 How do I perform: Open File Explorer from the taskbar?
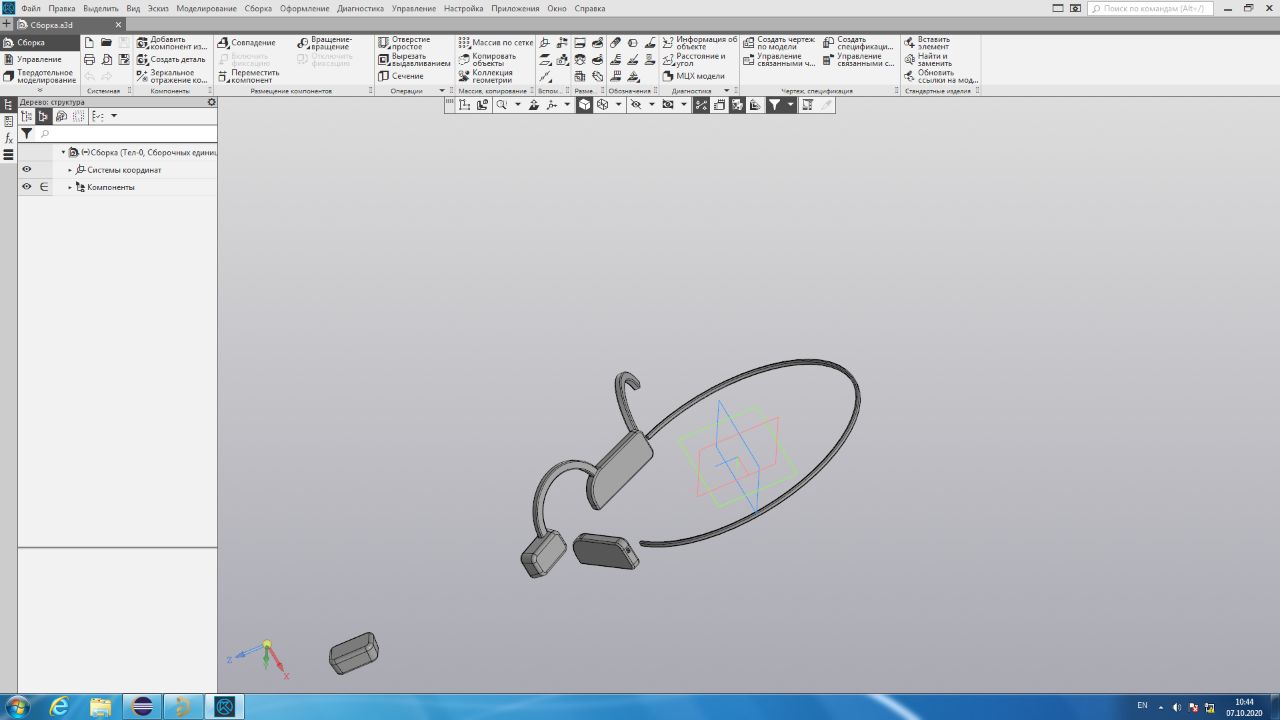pos(101,707)
